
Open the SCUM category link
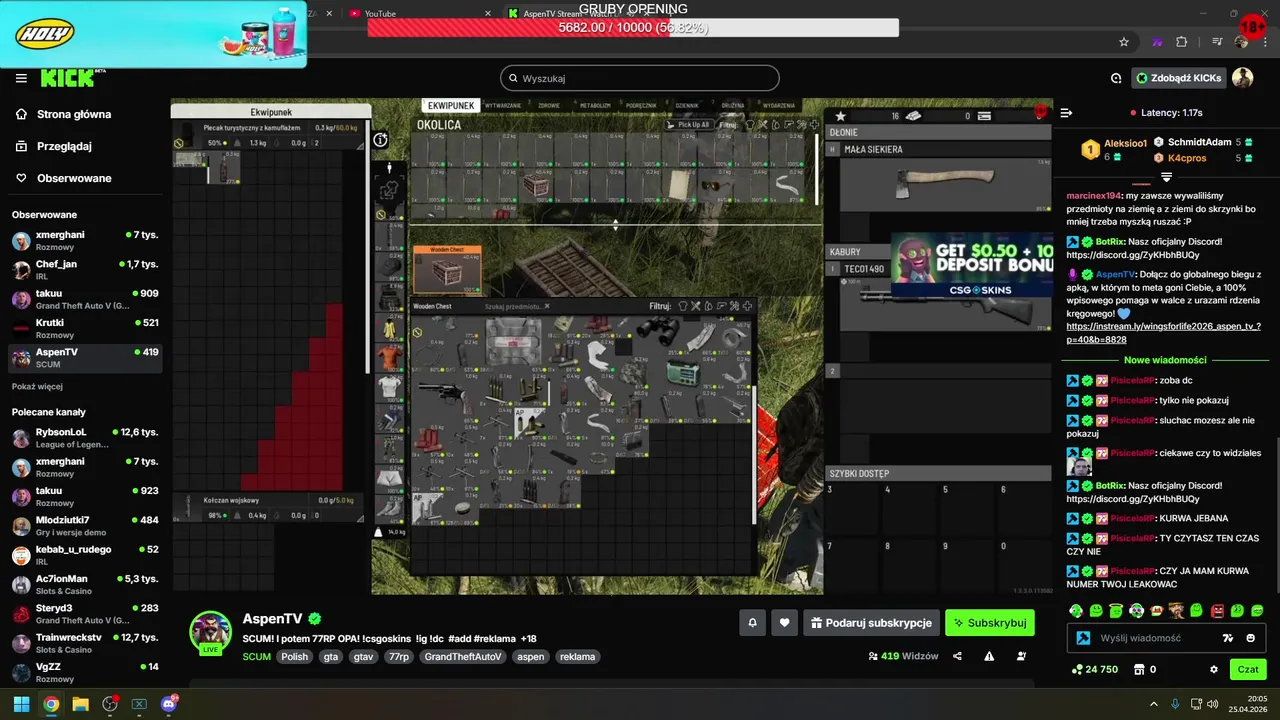[256, 657]
